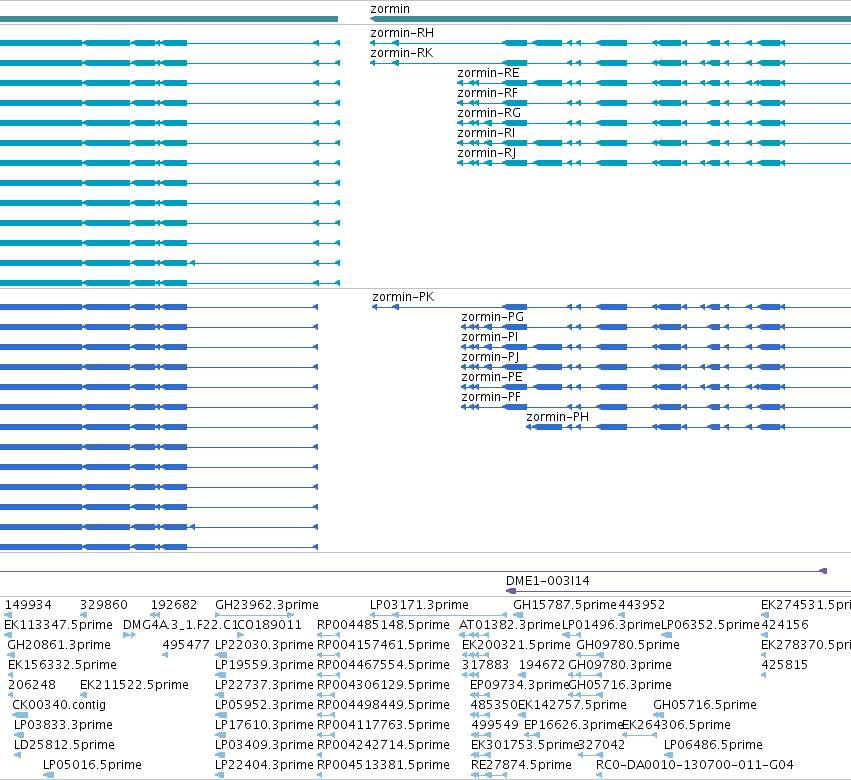Select RP004306129.5prime EST

click(383, 685)
